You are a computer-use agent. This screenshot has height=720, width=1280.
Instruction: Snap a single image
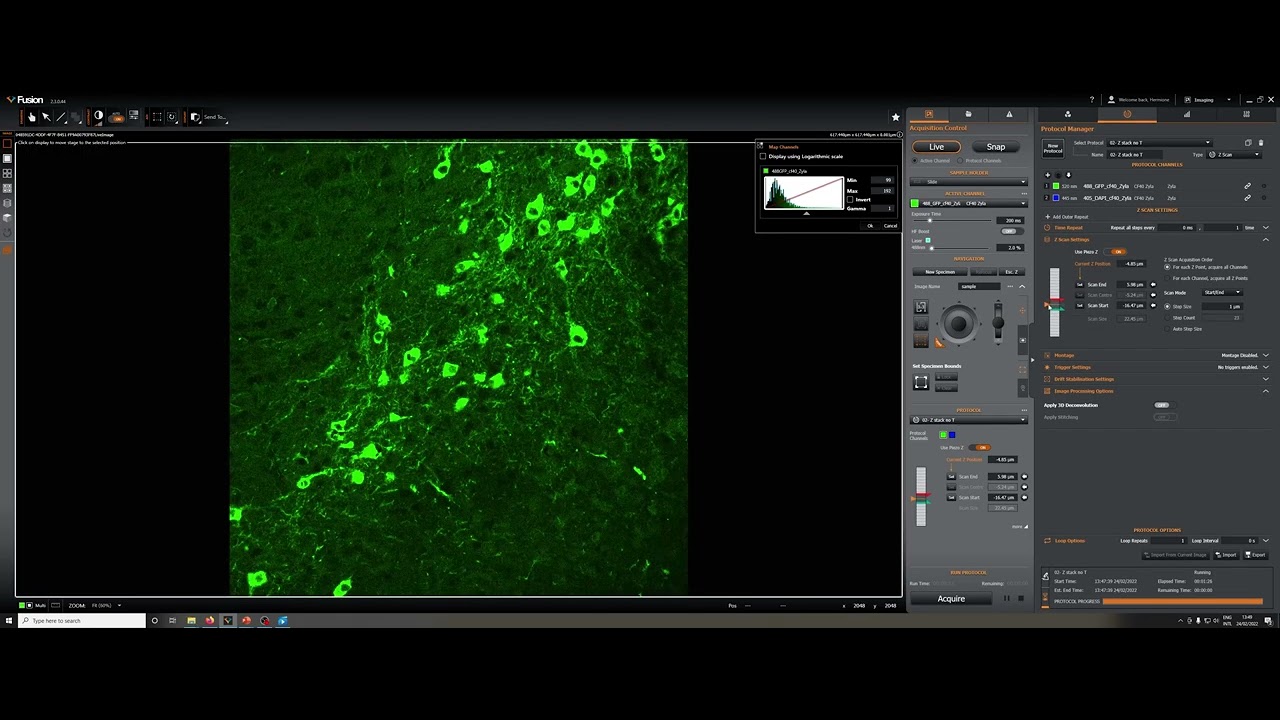pos(995,147)
